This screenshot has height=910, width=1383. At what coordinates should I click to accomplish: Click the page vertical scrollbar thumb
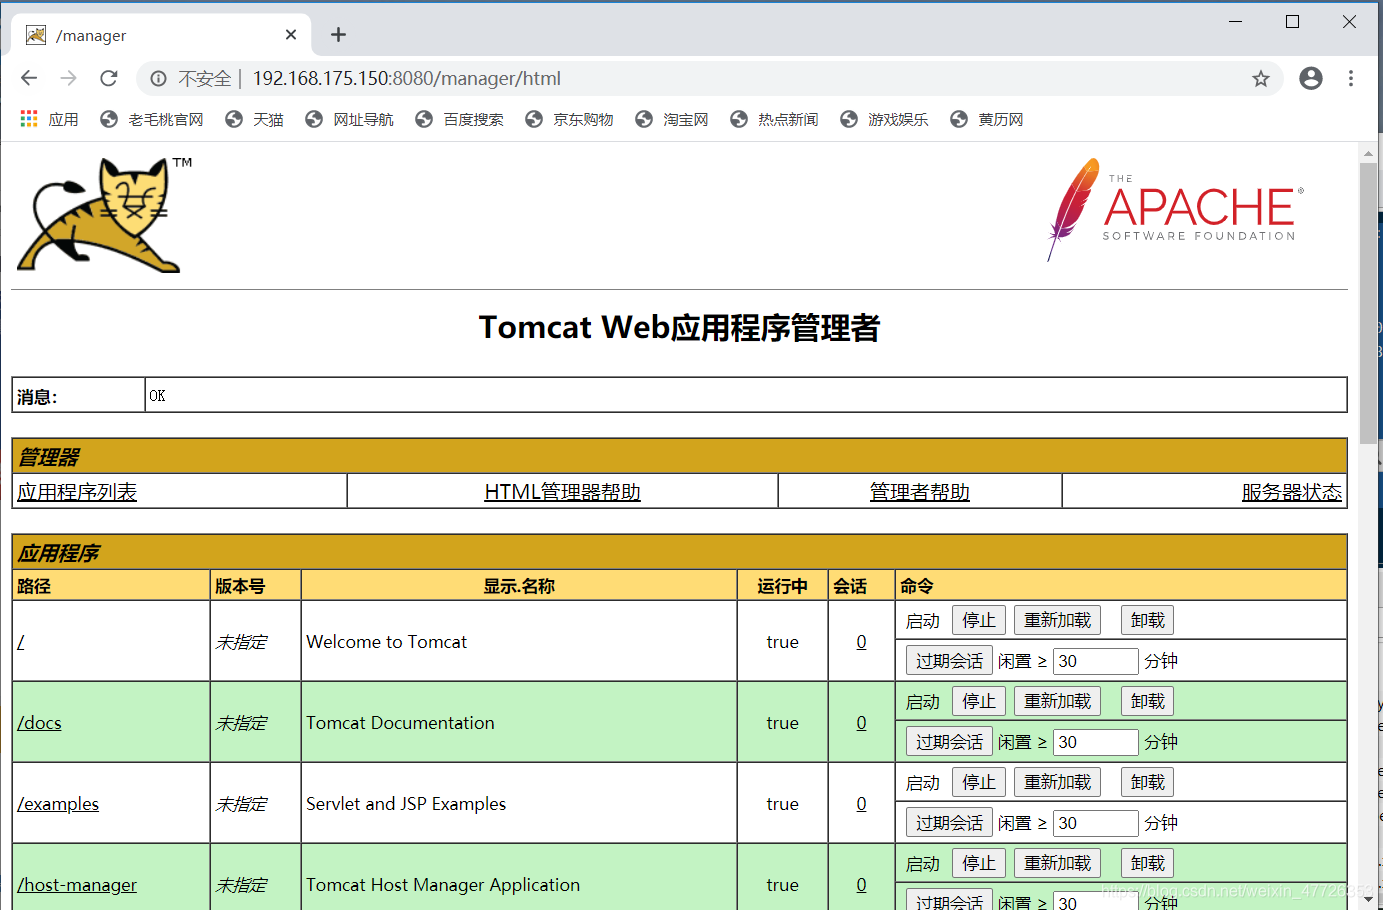(1368, 303)
